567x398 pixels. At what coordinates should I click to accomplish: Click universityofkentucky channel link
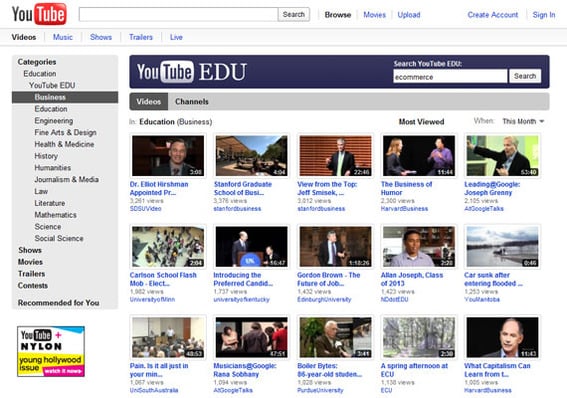click(x=241, y=300)
